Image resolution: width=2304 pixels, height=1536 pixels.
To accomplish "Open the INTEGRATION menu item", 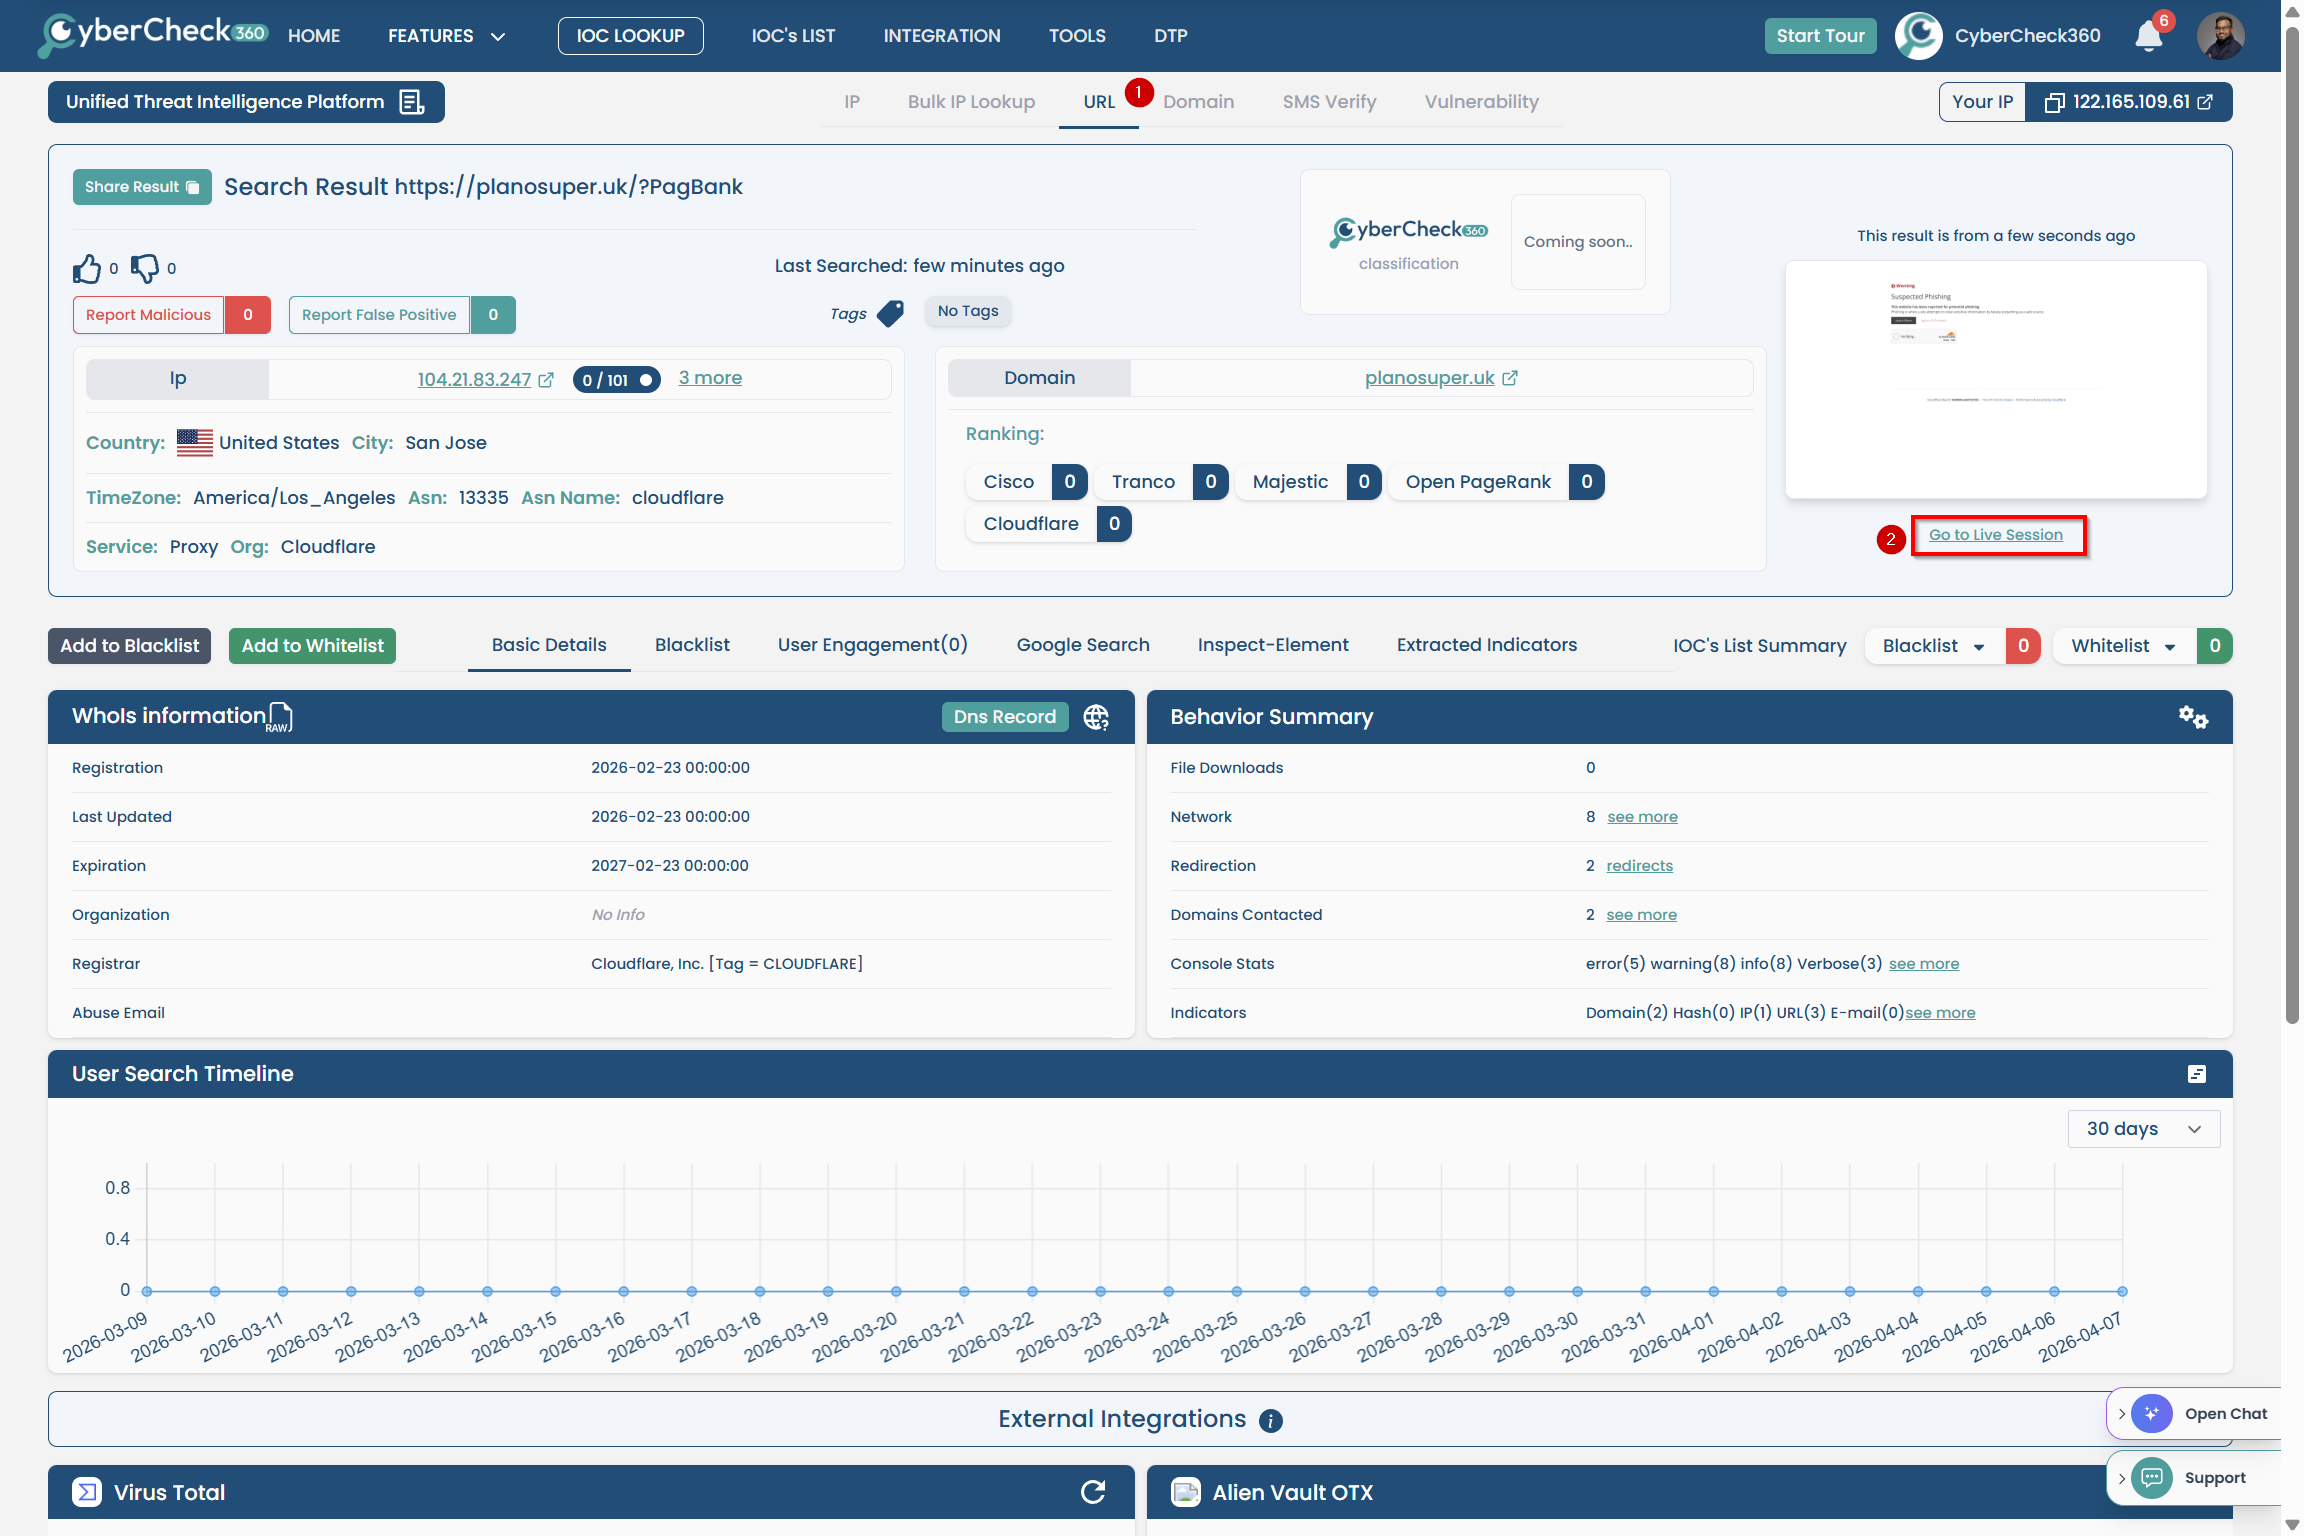I will (x=942, y=36).
